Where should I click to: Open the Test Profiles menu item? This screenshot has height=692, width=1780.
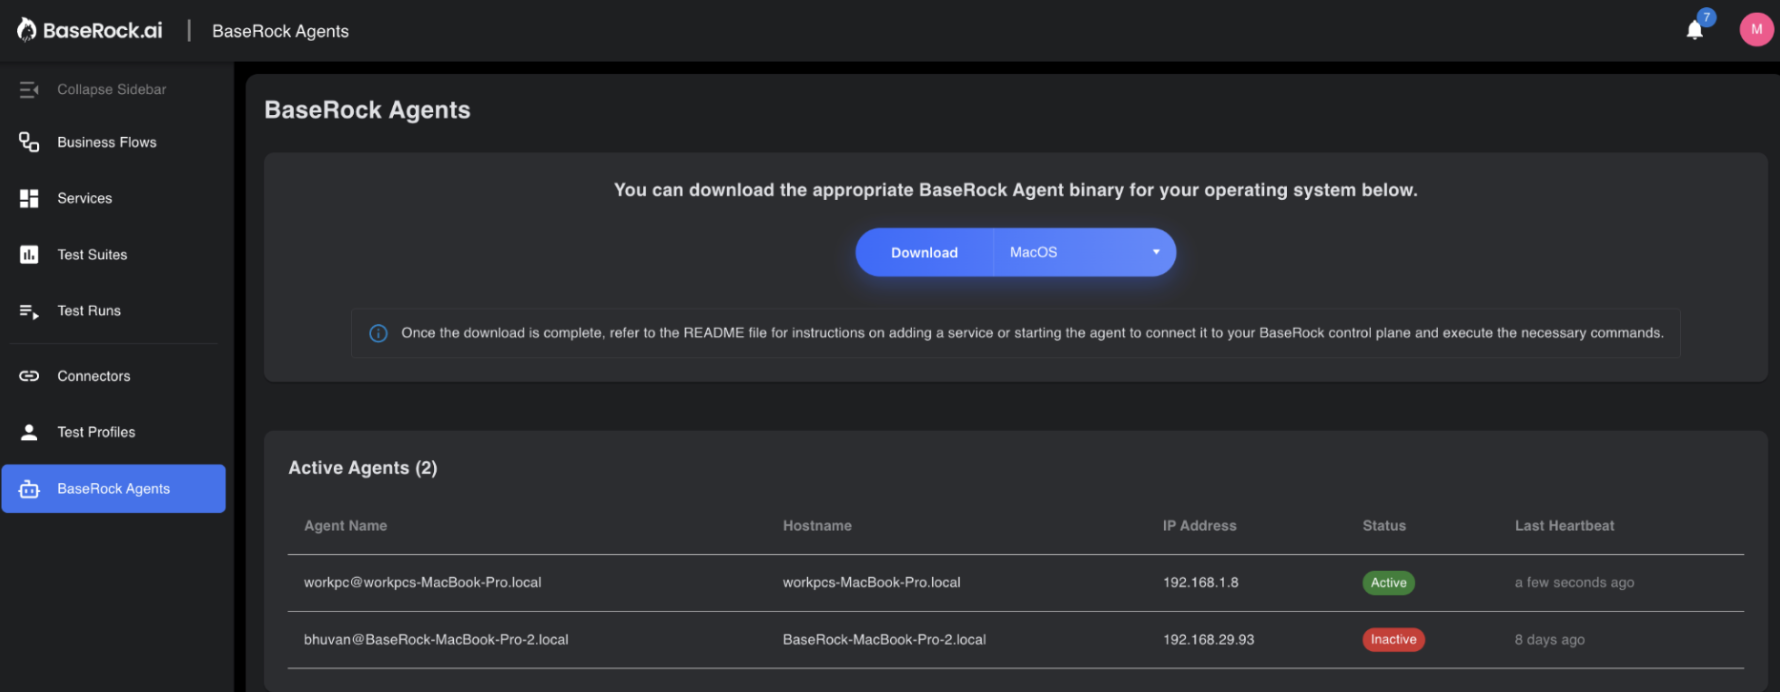point(96,432)
